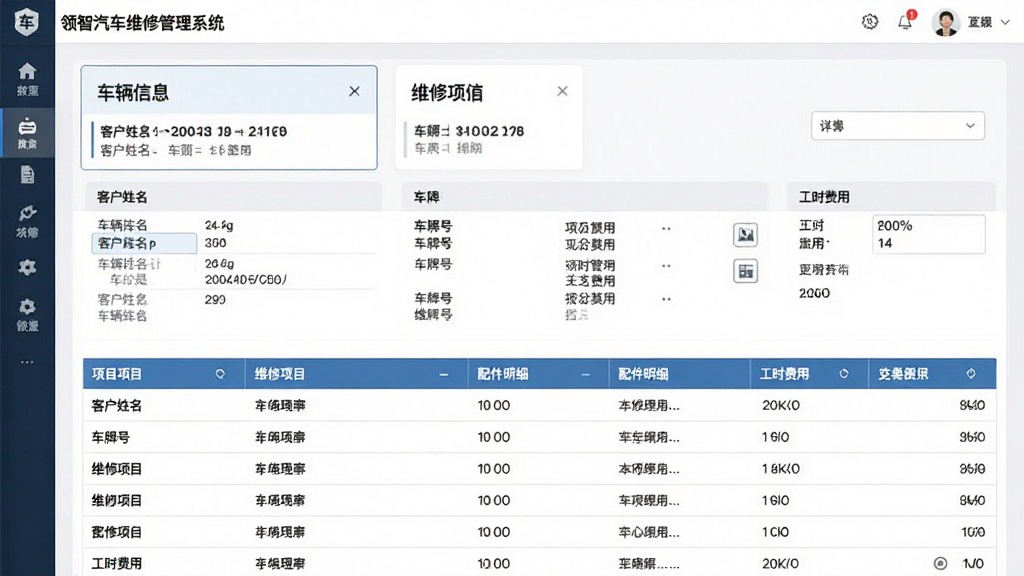The image size is (1024, 576).
Task: Close the 车辆信息 card
Action: click(x=354, y=91)
